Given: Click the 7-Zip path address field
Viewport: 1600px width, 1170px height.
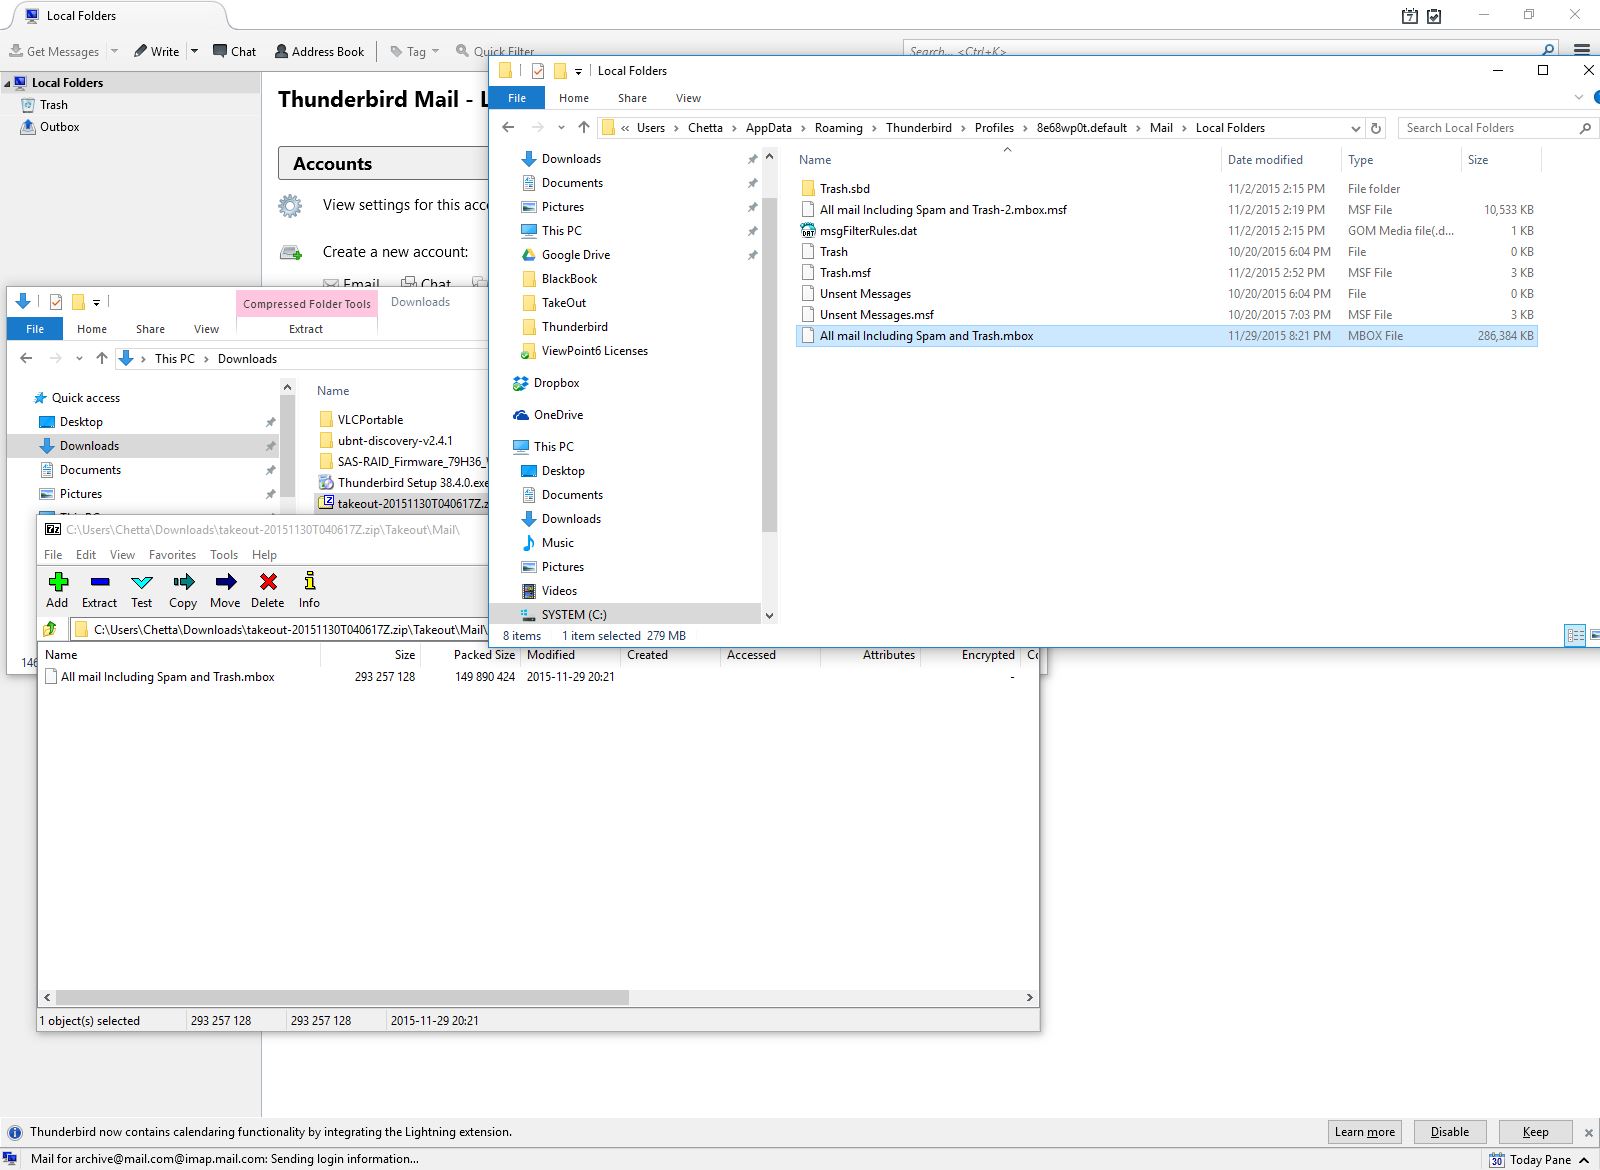Looking at the screenshot, I should 280,629.
